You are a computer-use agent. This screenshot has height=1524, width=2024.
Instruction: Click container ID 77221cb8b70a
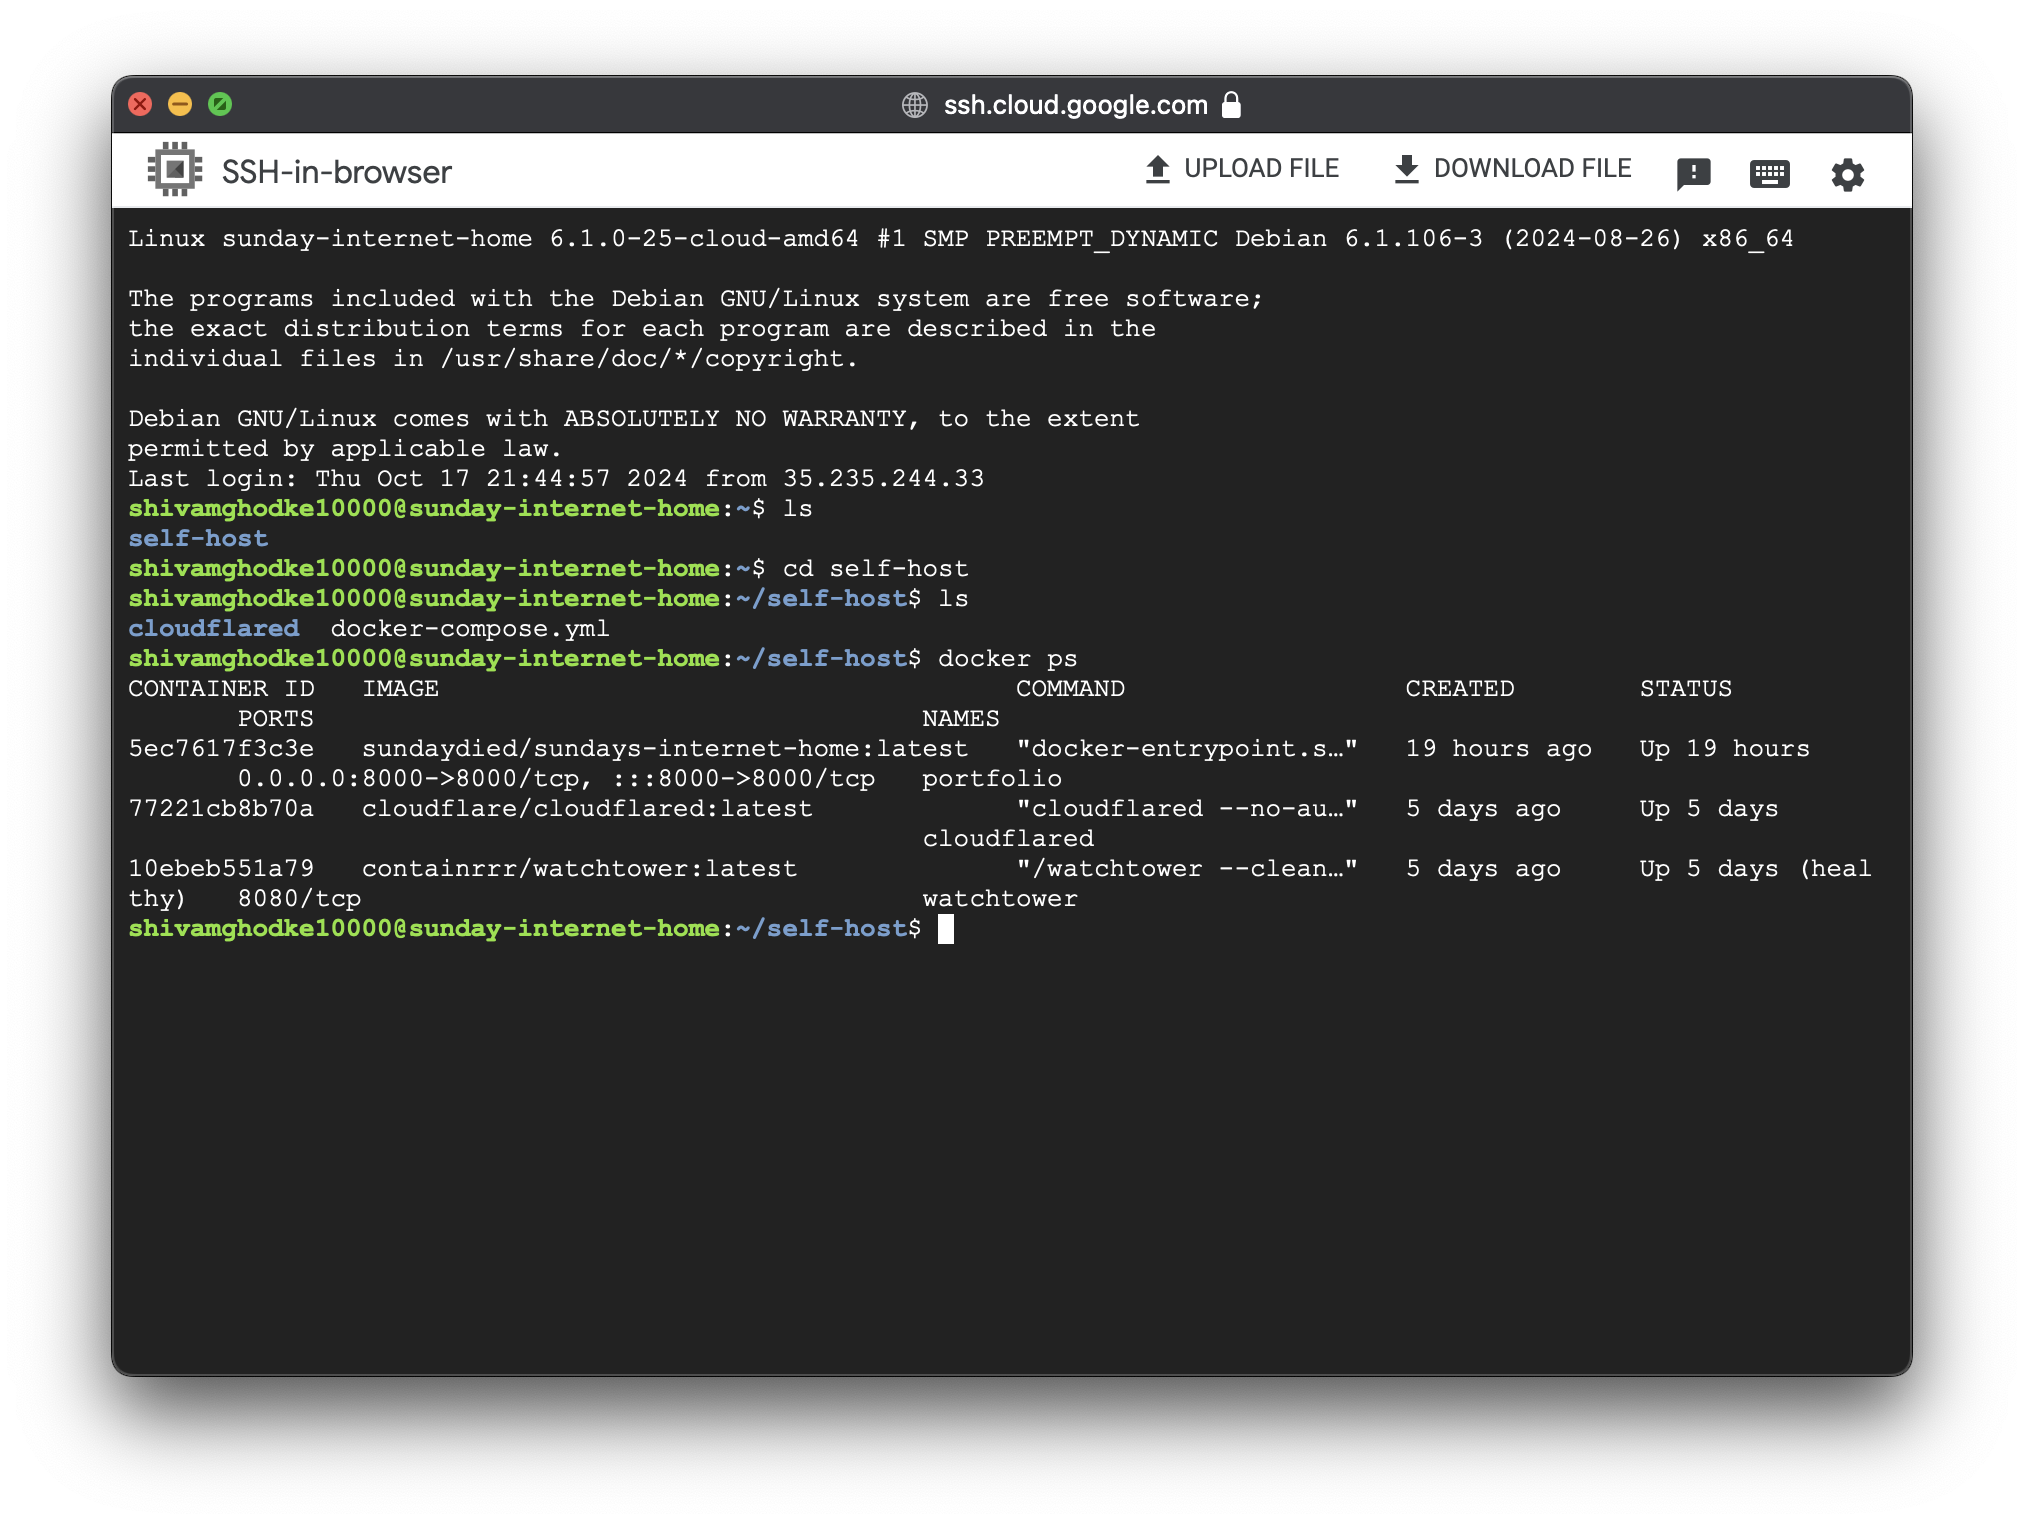coord(221,809)
